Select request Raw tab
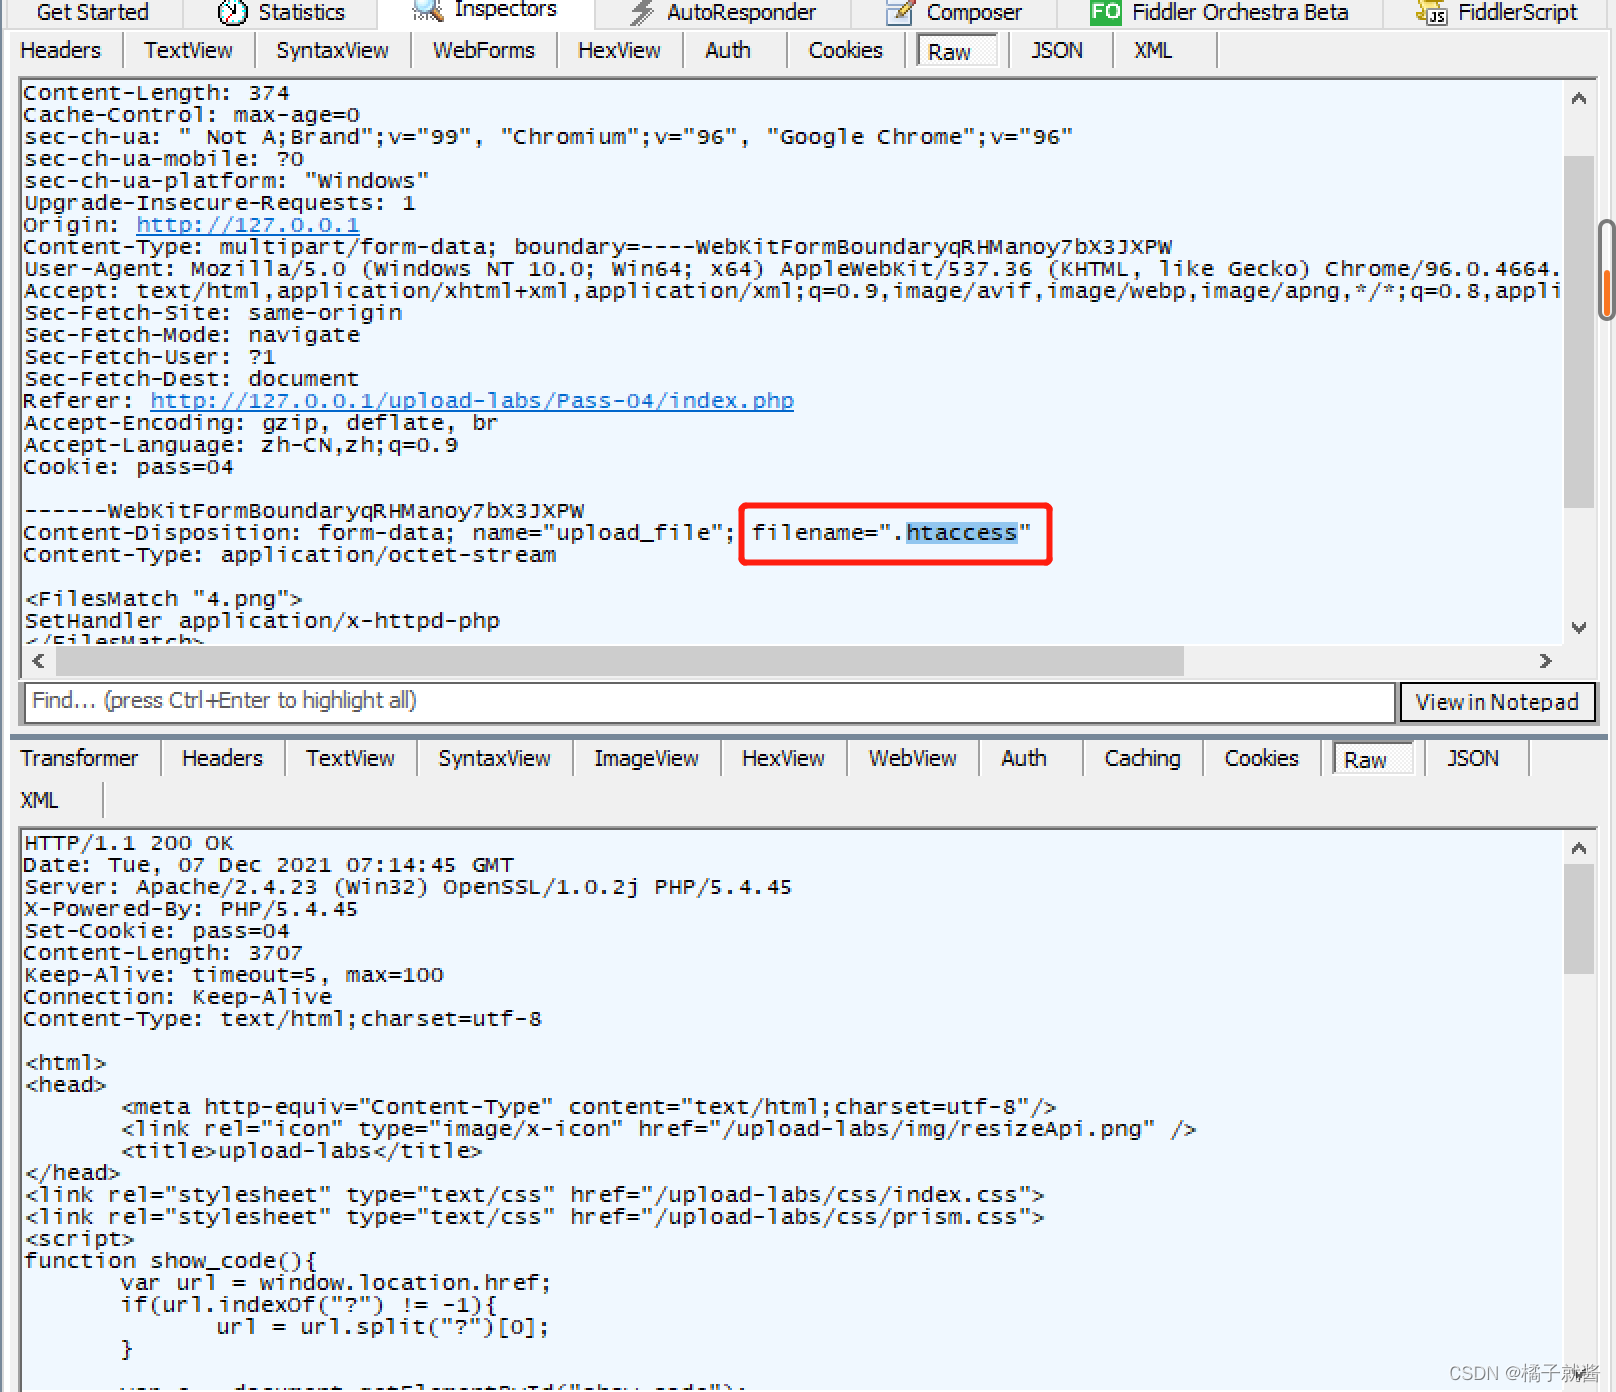Viewport: 1616px width, 1392px height. (957, 51)
